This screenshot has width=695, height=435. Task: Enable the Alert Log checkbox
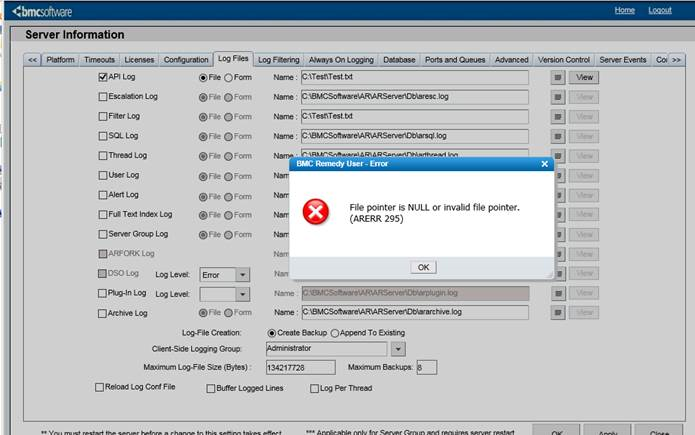click(x=103, y=195)
